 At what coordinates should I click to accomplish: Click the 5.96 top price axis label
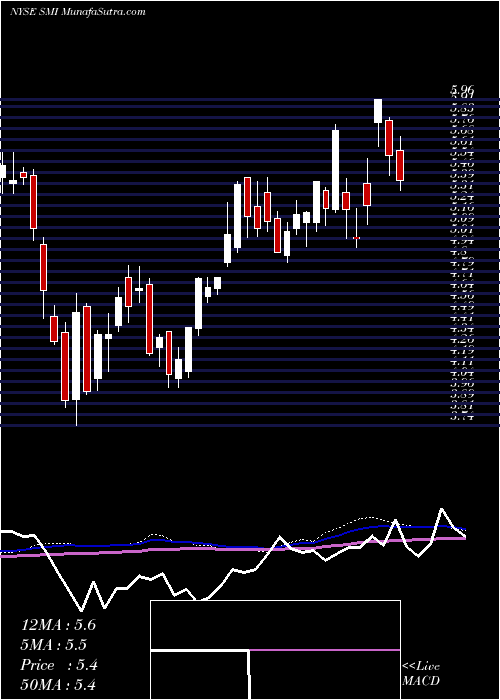point(462,91)
